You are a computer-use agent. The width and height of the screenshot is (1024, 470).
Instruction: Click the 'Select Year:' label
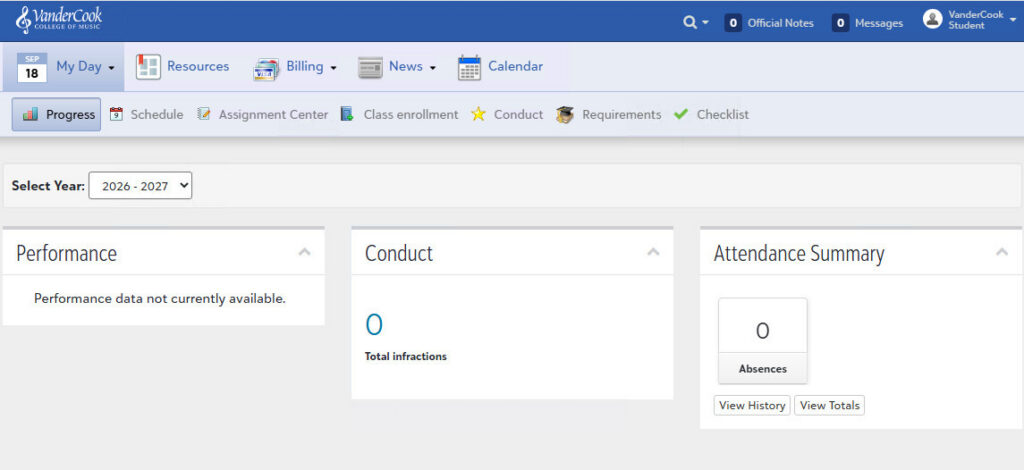click(x=48, y=186)
